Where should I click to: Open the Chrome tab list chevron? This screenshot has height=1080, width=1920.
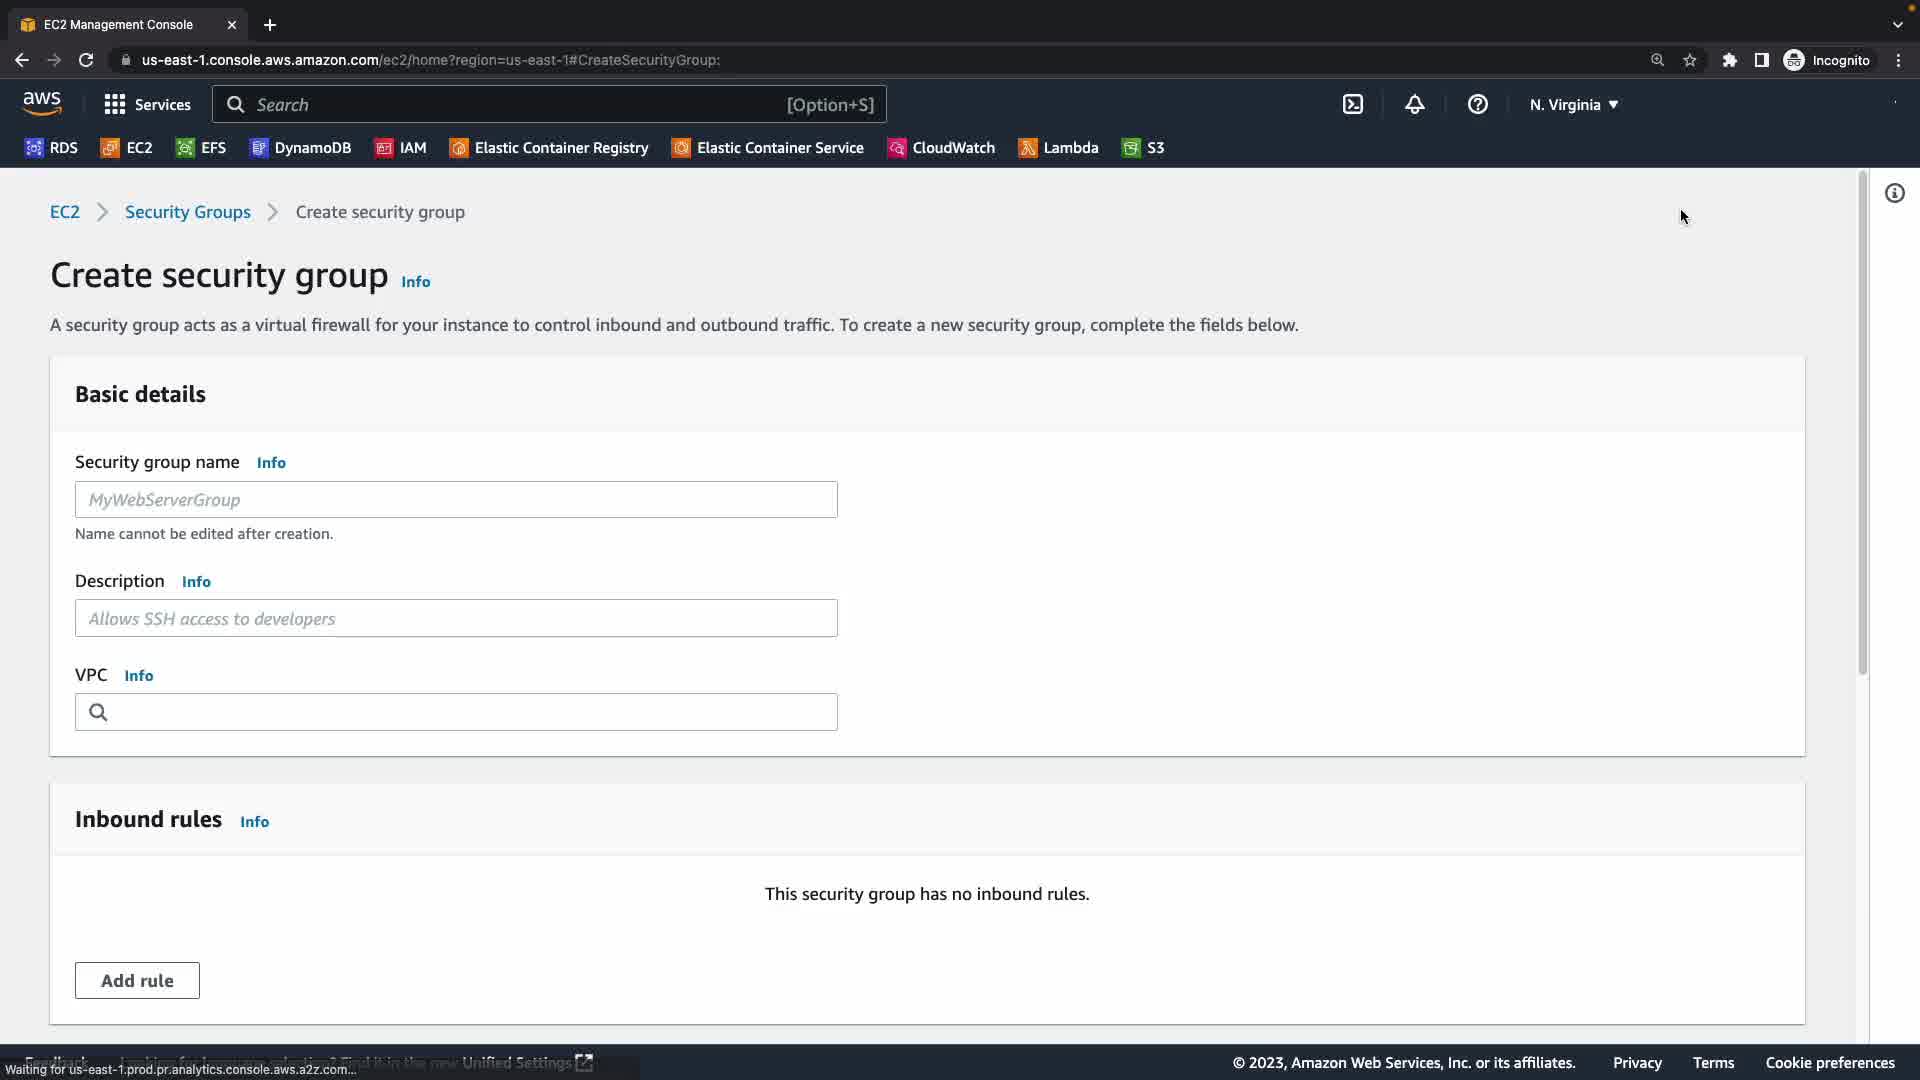coord(1898,24)
